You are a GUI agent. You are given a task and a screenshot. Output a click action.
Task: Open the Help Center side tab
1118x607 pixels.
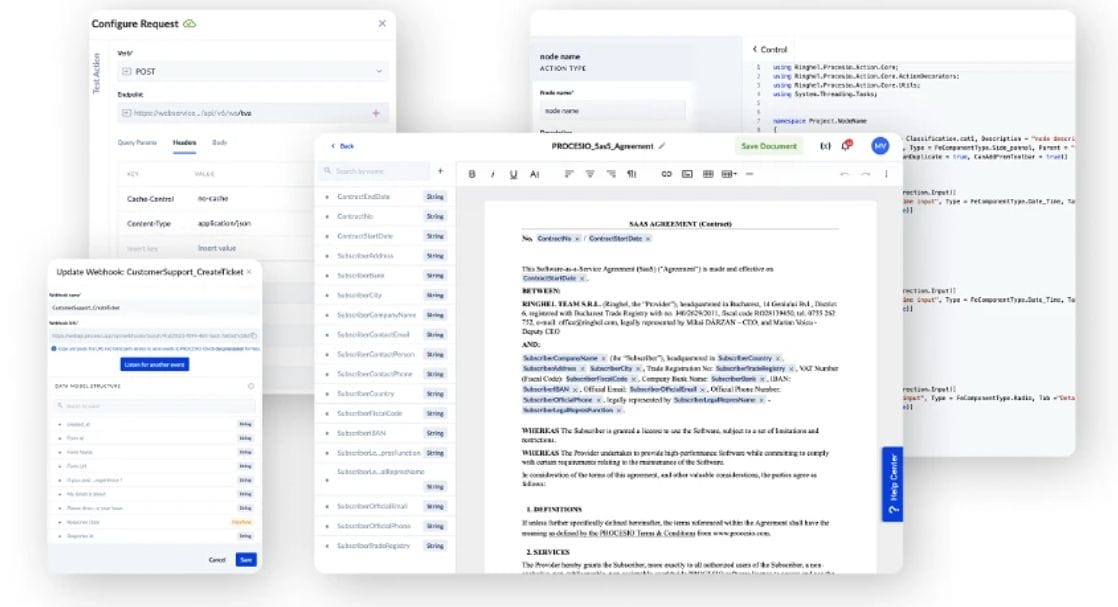tap(892, 484)
